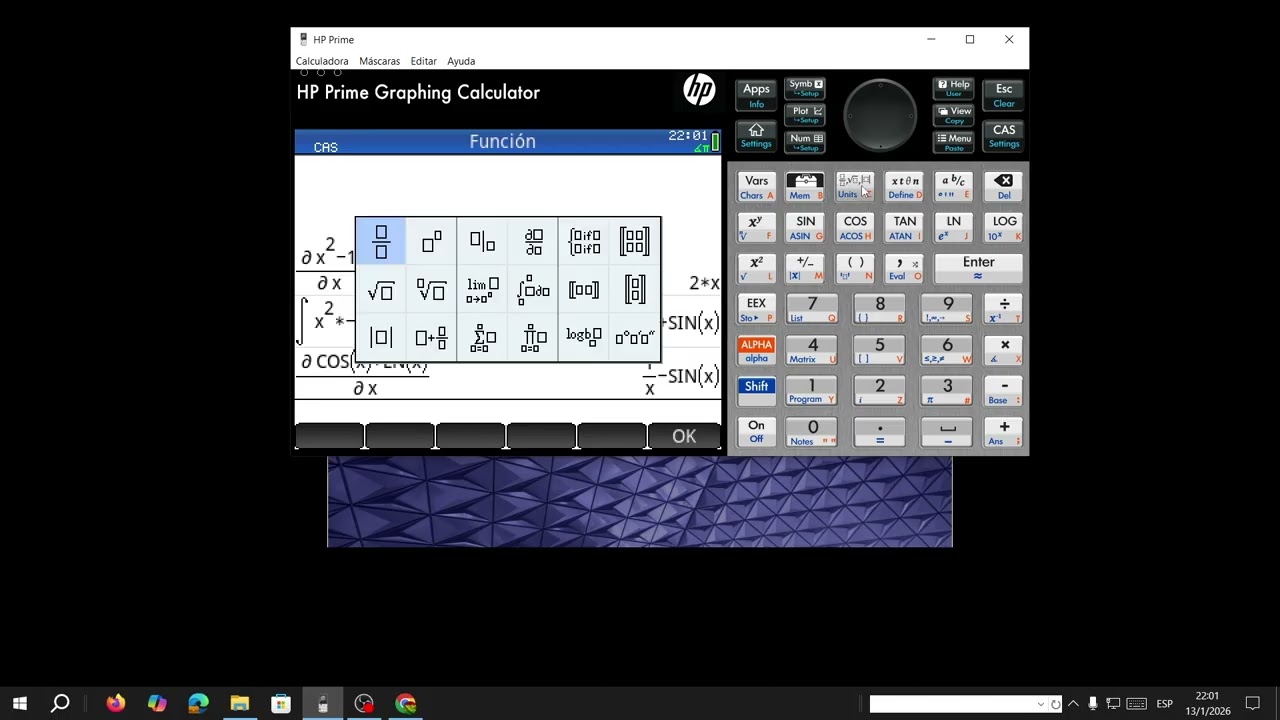Insert the log base b template
Viewport: 1280px width, 720px height.
pyautogui.click(x=584, y=337)
